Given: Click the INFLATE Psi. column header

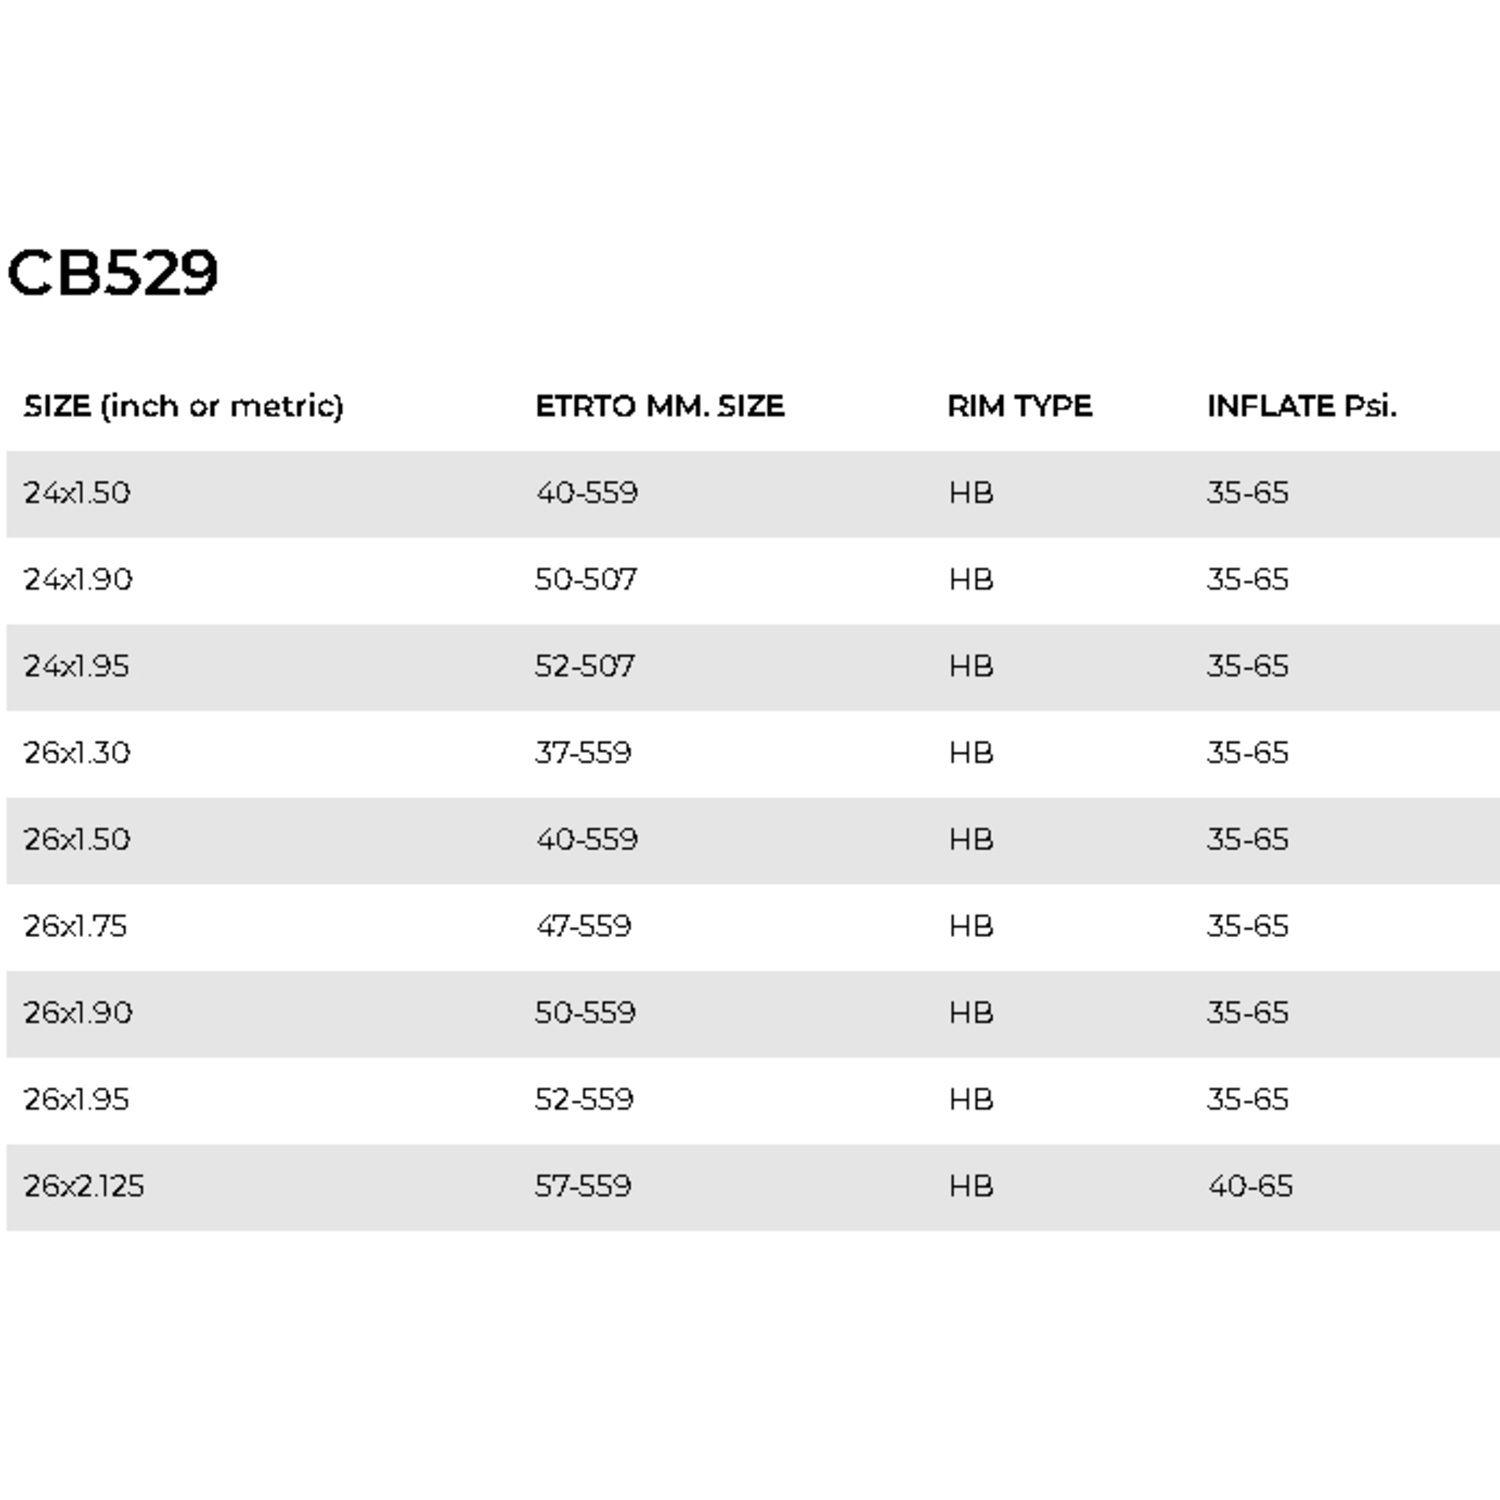Looking at the screenshot, I should tap(1301, 406).
